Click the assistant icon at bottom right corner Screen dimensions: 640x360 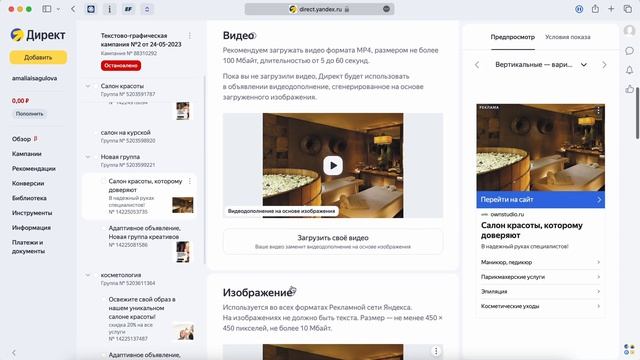(x=629, y=349)
